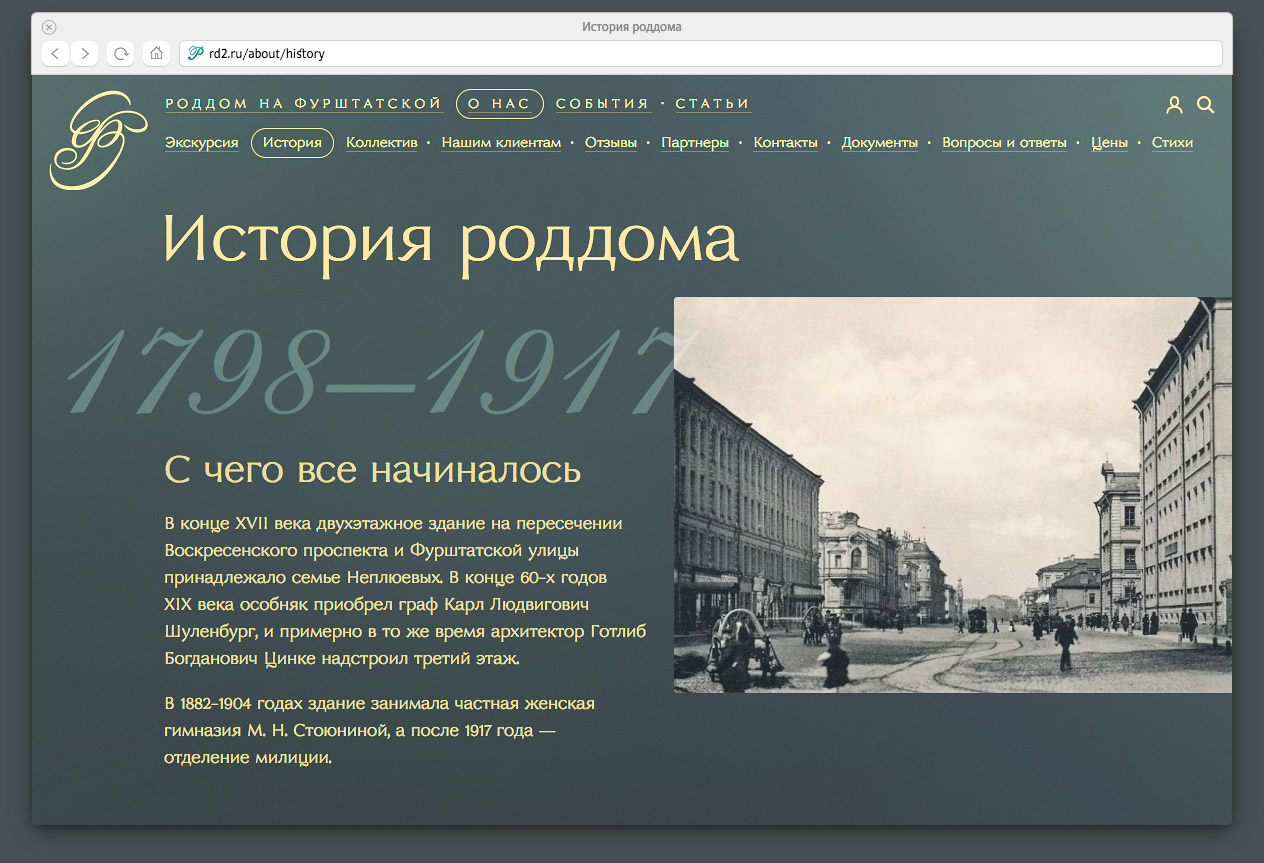The image size is (1264, 863).
Task: Open the «Нашим клиентам» page link
Action: pyautogui.click(x=501, y=143)
